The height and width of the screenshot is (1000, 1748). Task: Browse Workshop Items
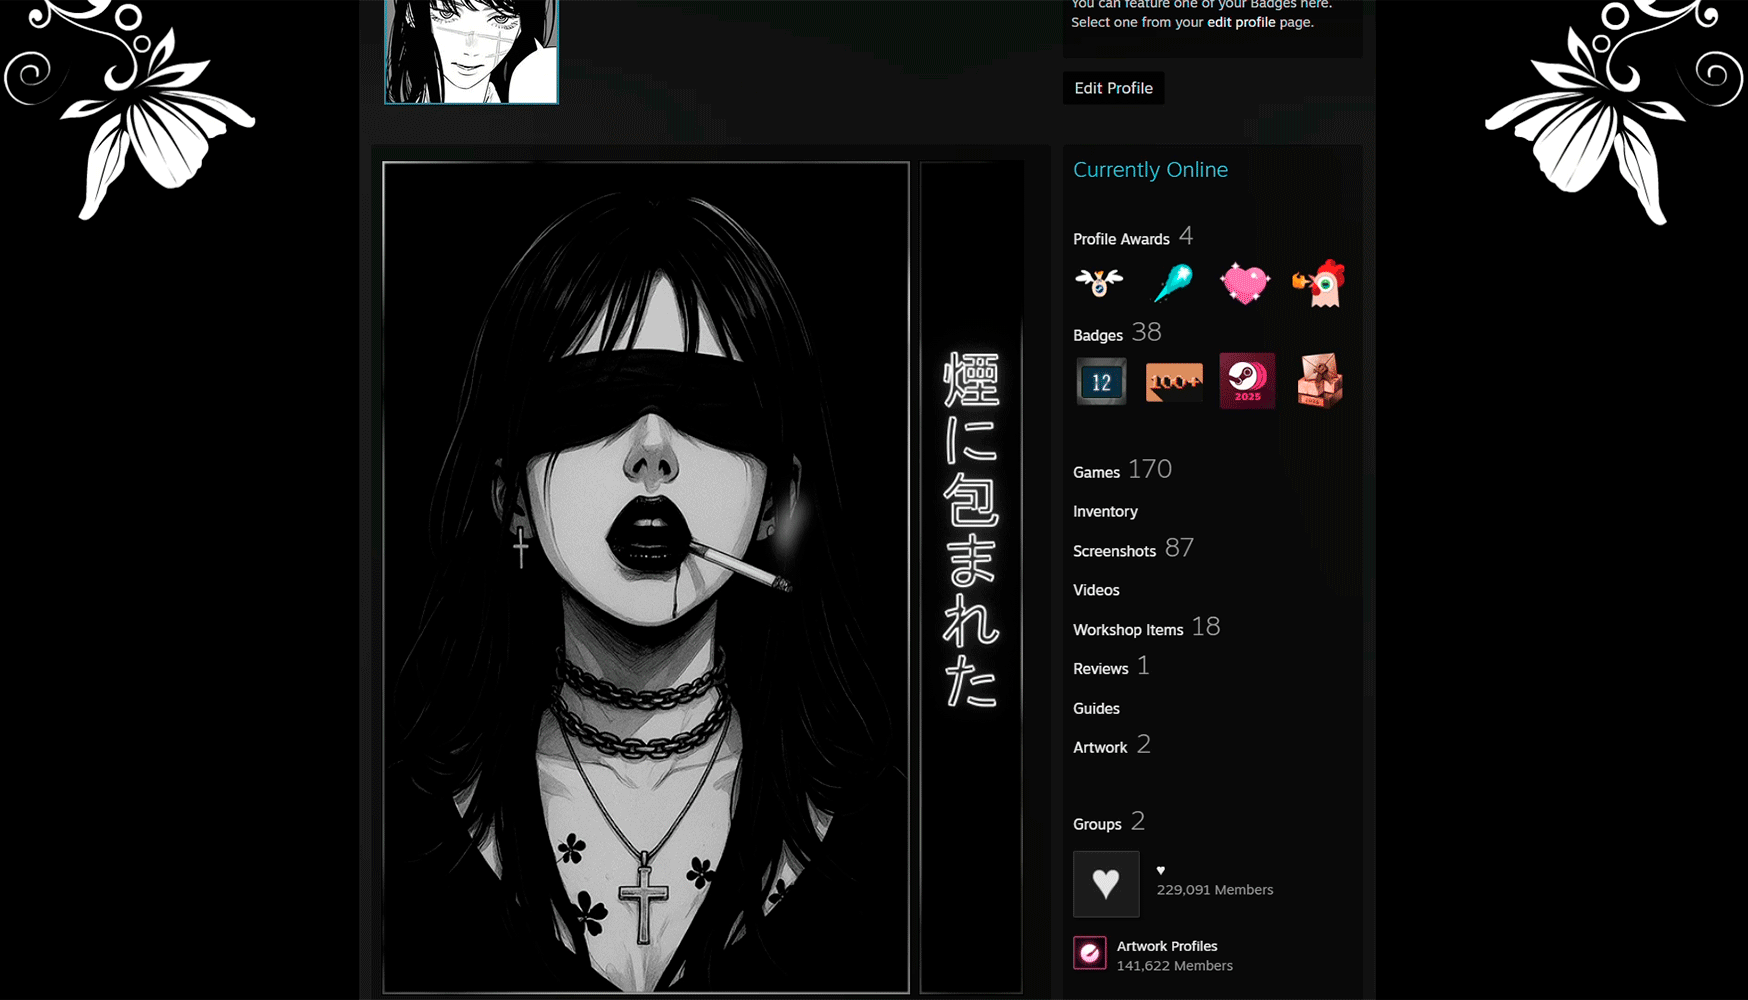click(1128, 630)
